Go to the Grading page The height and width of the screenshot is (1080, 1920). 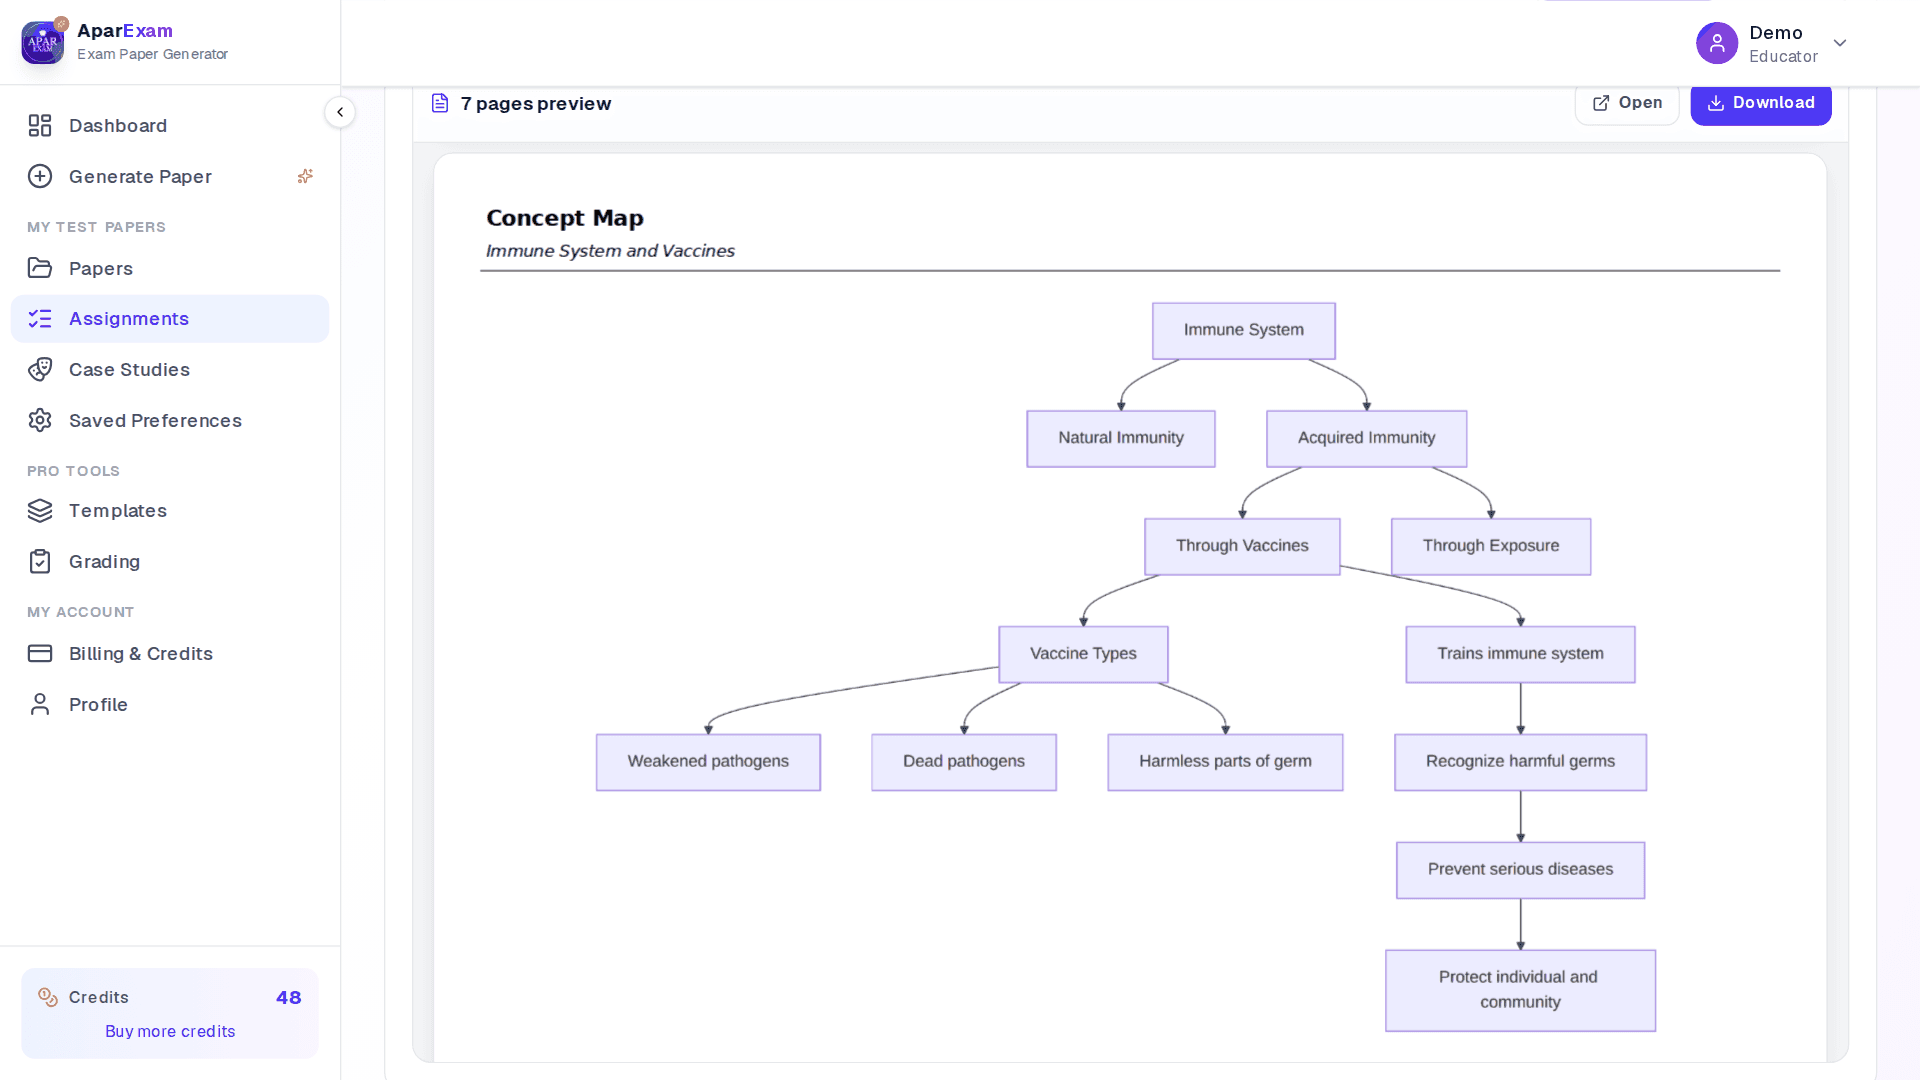pos(170,562)
